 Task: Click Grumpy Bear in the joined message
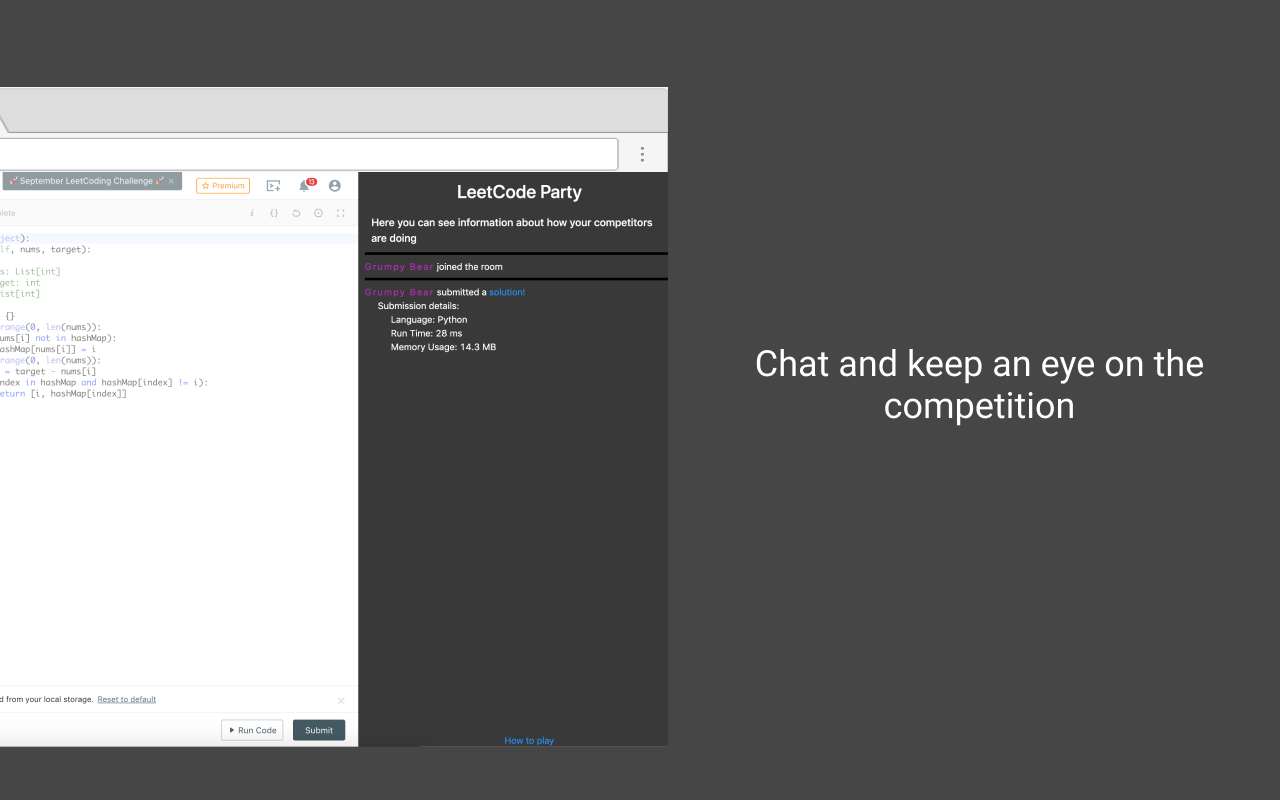tap(399, 267)
